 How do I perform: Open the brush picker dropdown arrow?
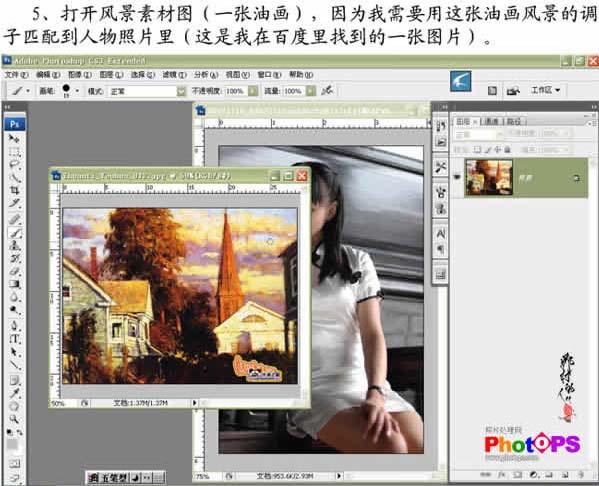coord(77,91)
